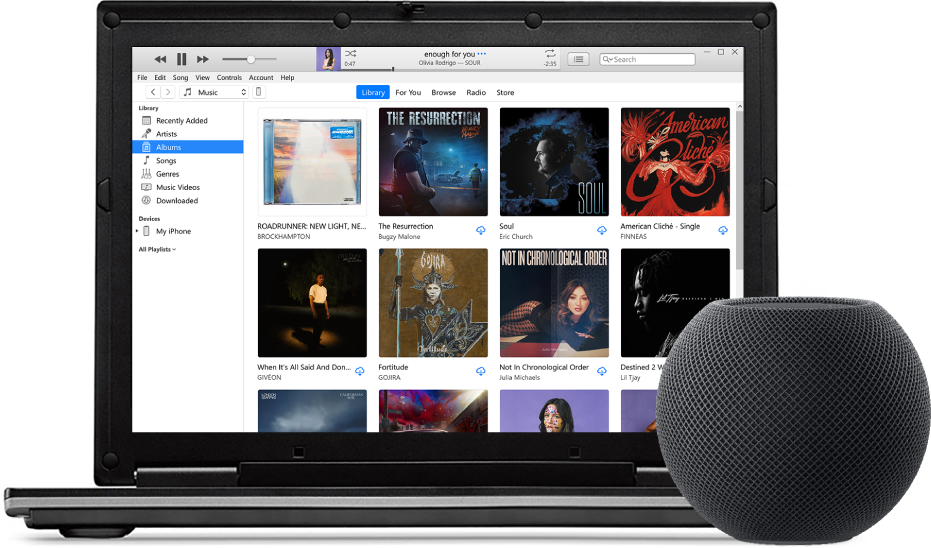The image size is (931, 548).
Task: Select Recently Added in sidebar
Action: point(188,121)
